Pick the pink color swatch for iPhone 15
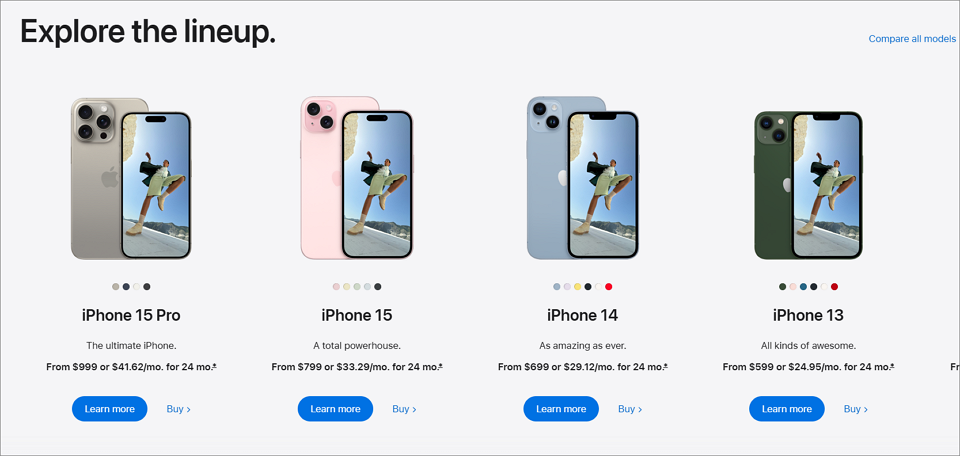Screen dimensions: 960x456 point(336,286)
